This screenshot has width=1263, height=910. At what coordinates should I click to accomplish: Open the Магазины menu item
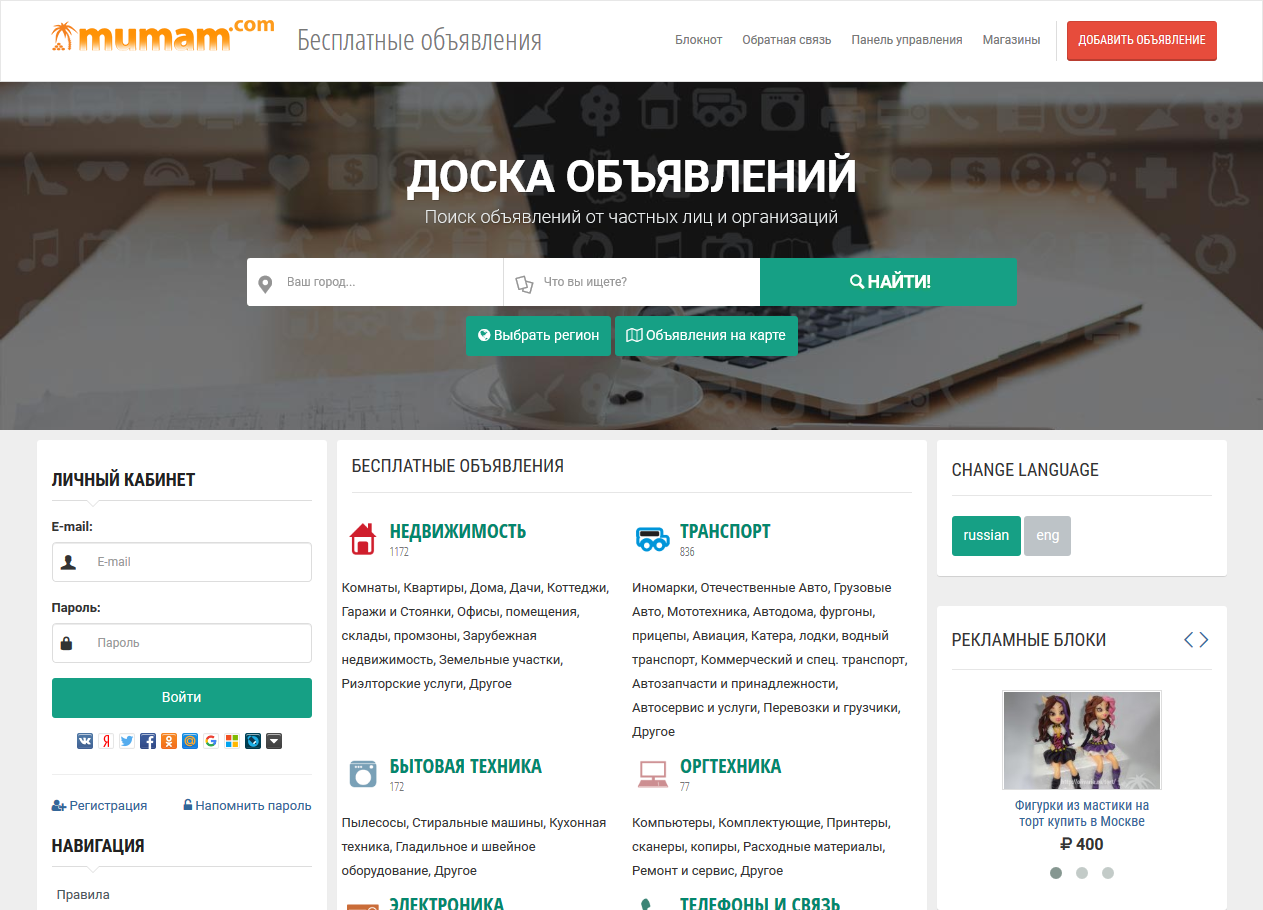pos(1011,40)
